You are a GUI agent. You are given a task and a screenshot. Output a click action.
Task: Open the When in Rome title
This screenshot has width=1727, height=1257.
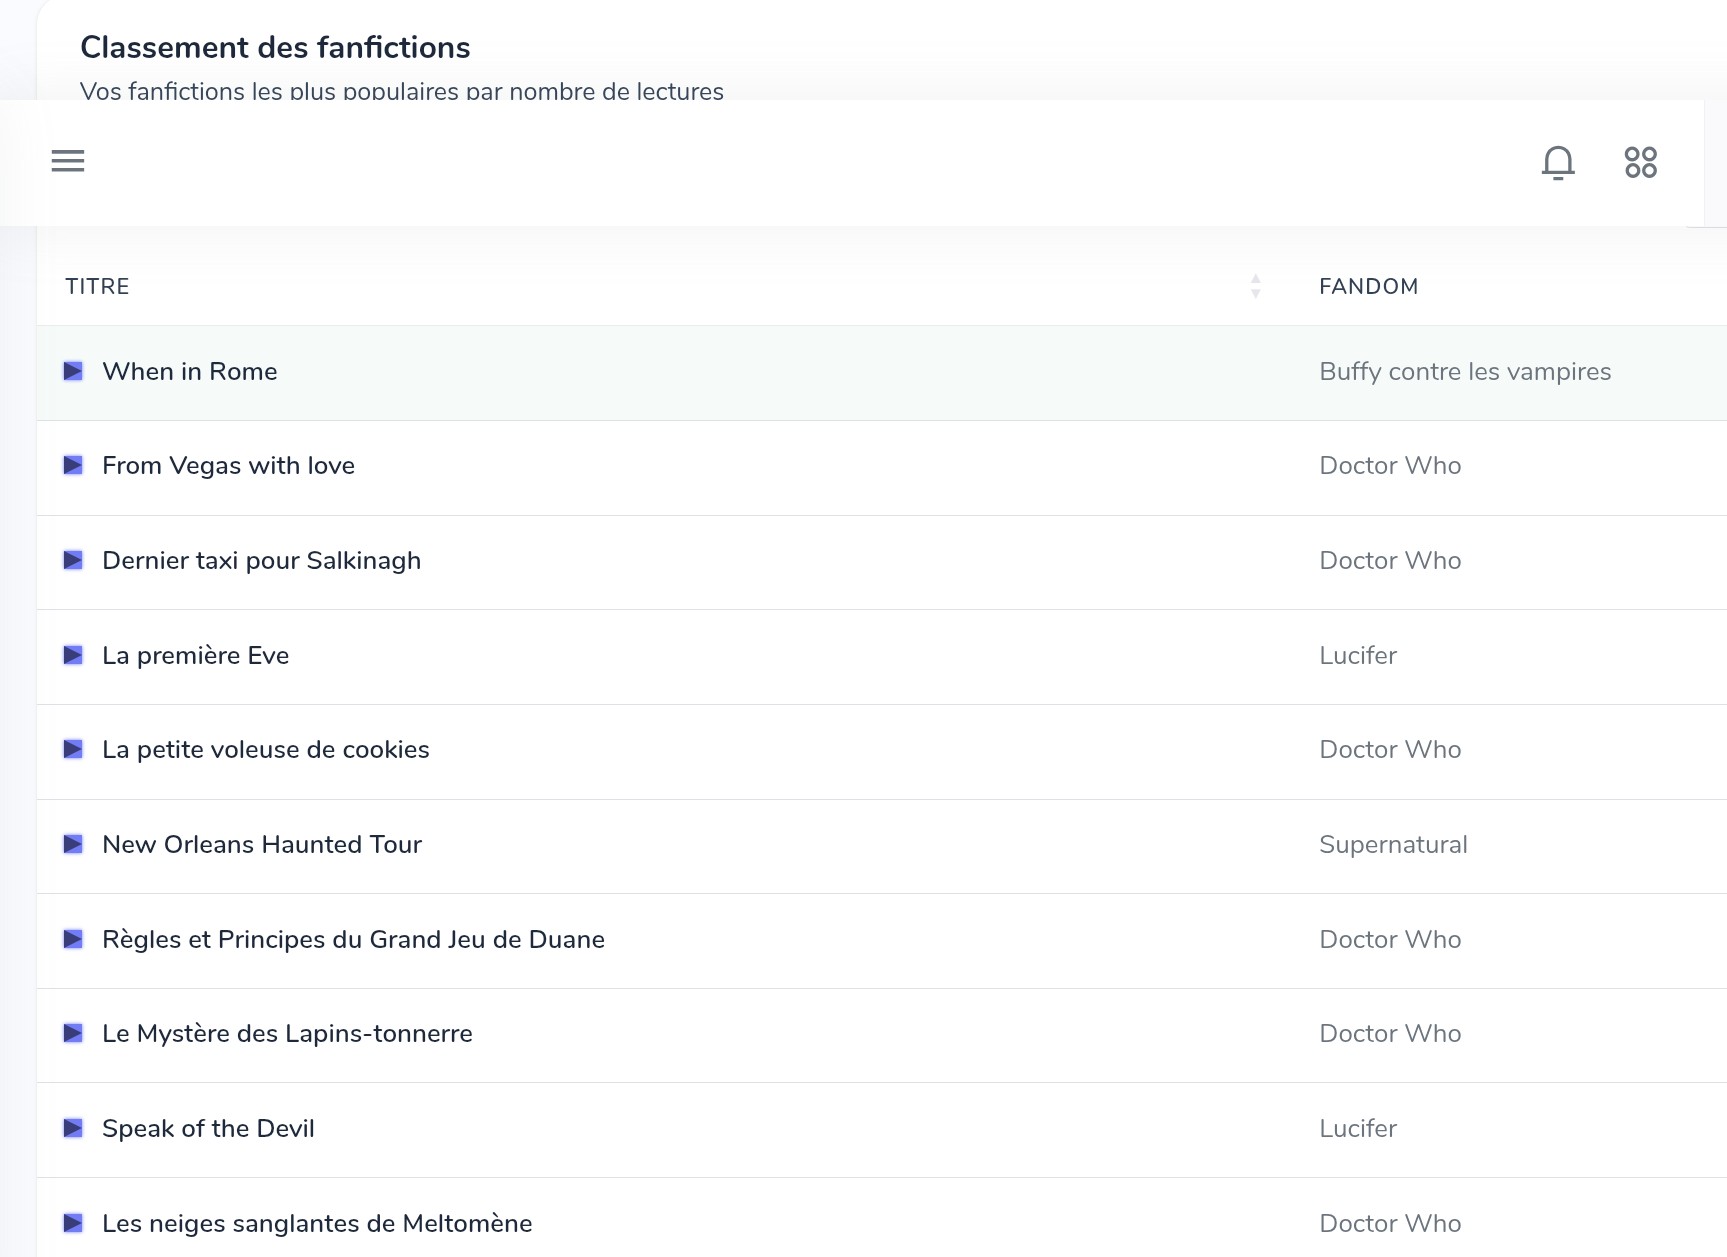[x=190, y=371]
